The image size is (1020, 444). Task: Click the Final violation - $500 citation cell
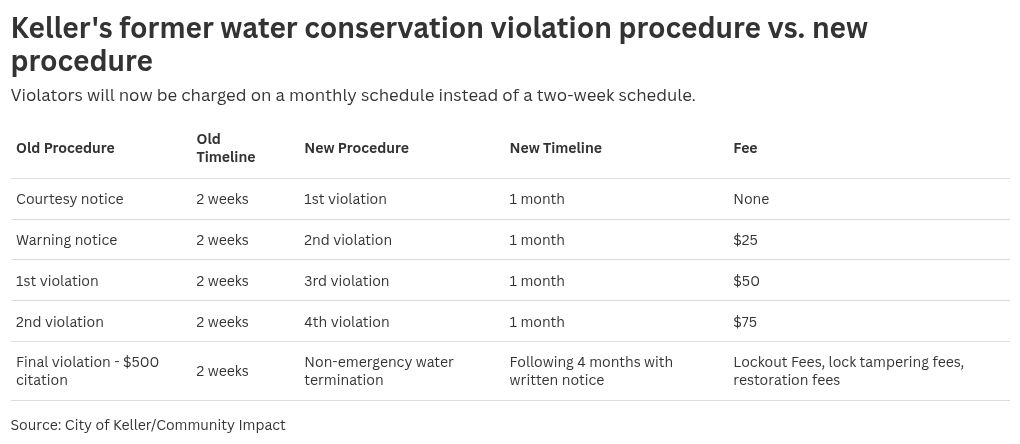coord(87,371)
